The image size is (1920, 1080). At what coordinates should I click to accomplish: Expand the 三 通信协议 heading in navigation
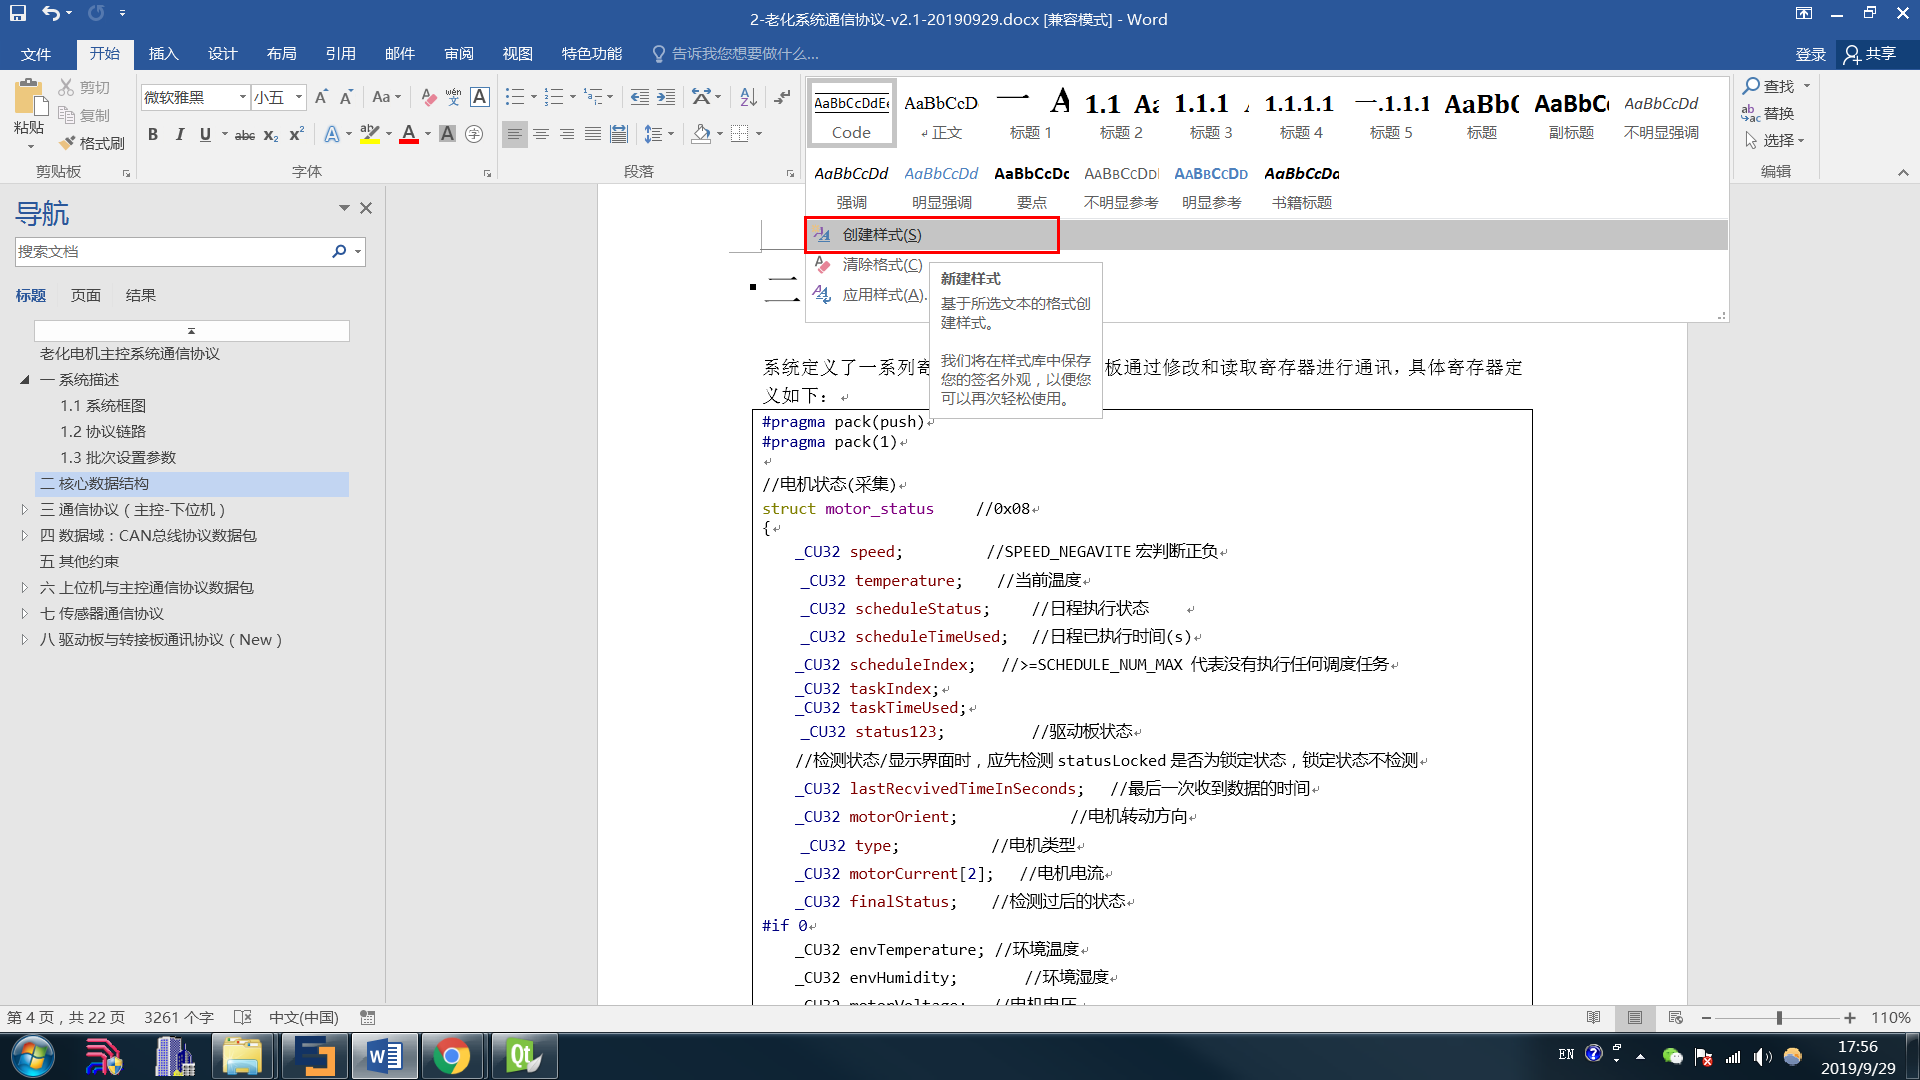coord(25,509)
